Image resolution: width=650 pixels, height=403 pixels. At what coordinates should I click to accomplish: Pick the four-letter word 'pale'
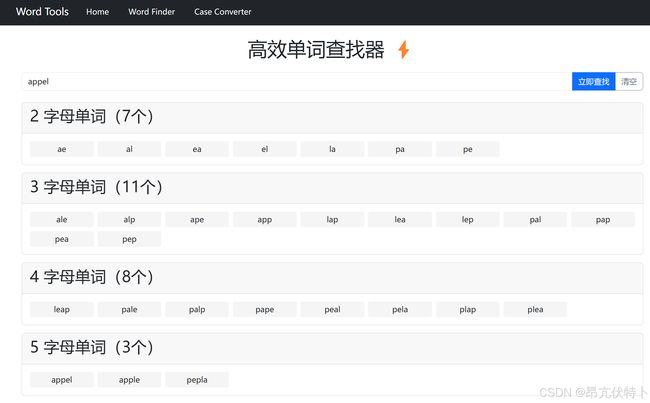coord(129,309)
